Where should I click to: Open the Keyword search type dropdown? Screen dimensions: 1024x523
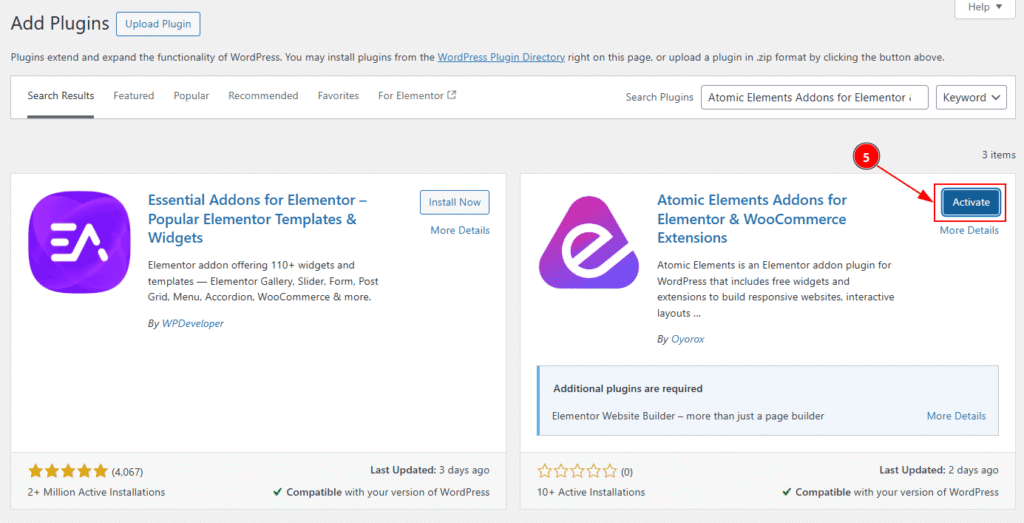point(971,97)
